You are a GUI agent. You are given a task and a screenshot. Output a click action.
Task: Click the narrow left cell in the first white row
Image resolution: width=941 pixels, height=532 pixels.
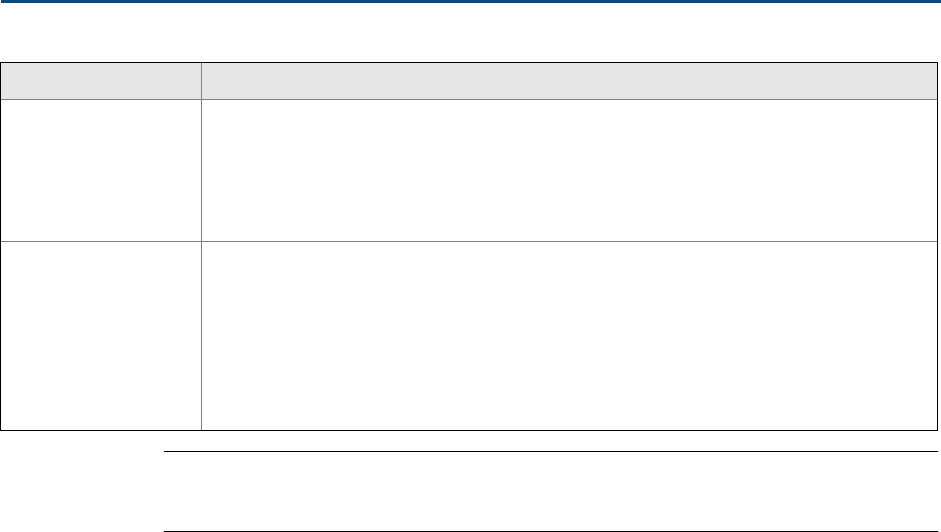(101, 171)
